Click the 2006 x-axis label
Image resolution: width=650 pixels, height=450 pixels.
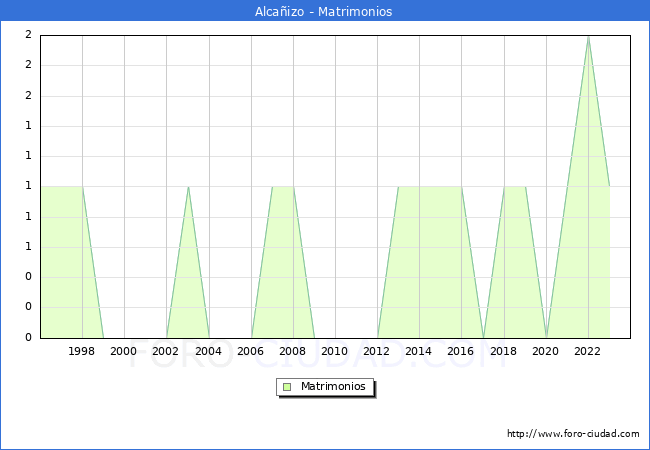[x=250, y=351]
